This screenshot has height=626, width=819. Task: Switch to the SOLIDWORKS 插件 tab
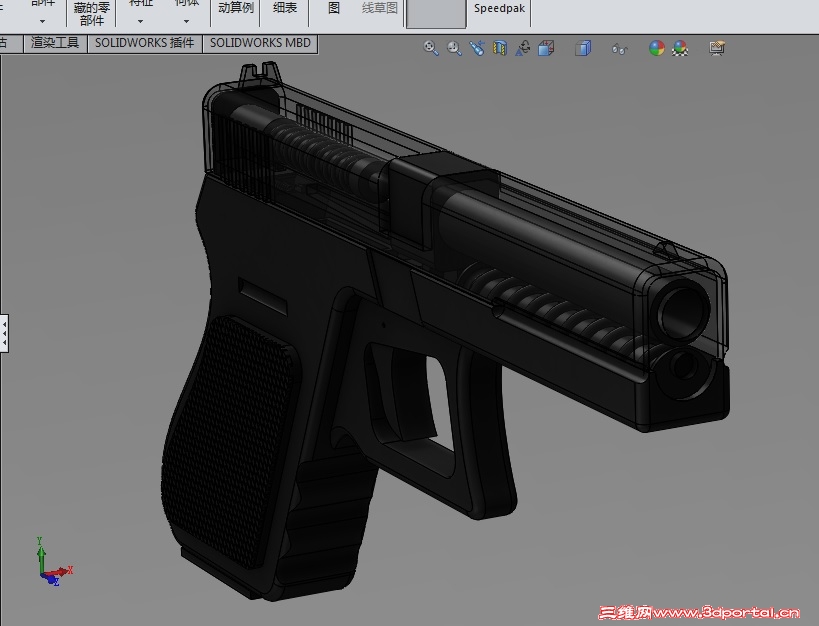145,43
